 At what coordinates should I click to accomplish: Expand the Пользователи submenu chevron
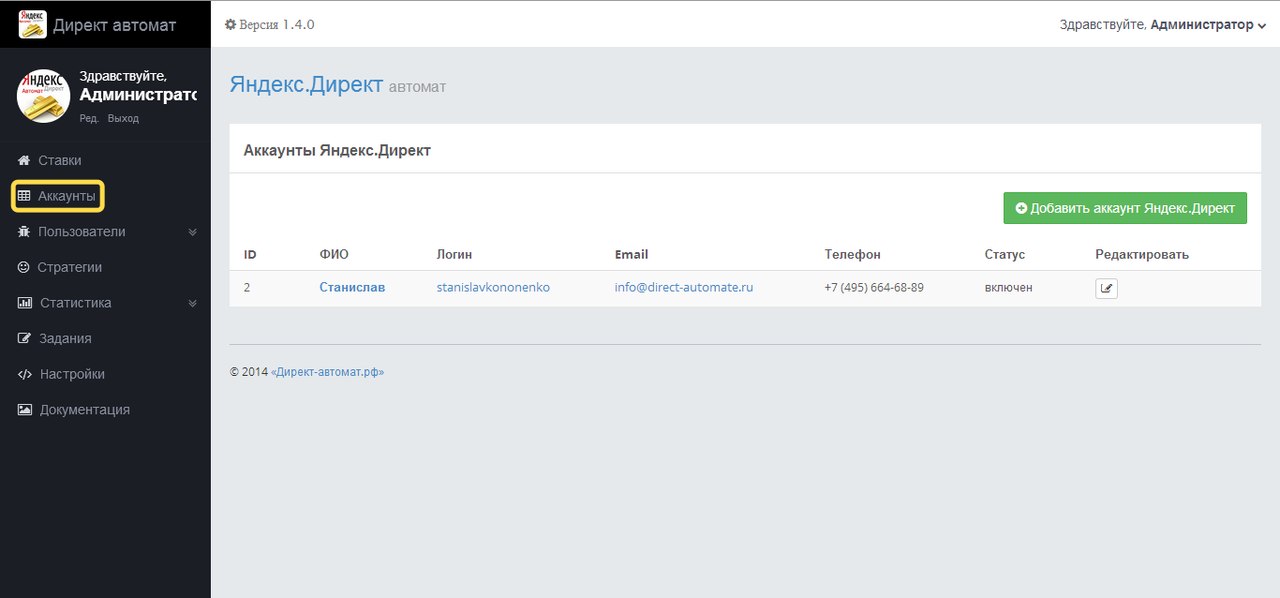tap(193, 232)
